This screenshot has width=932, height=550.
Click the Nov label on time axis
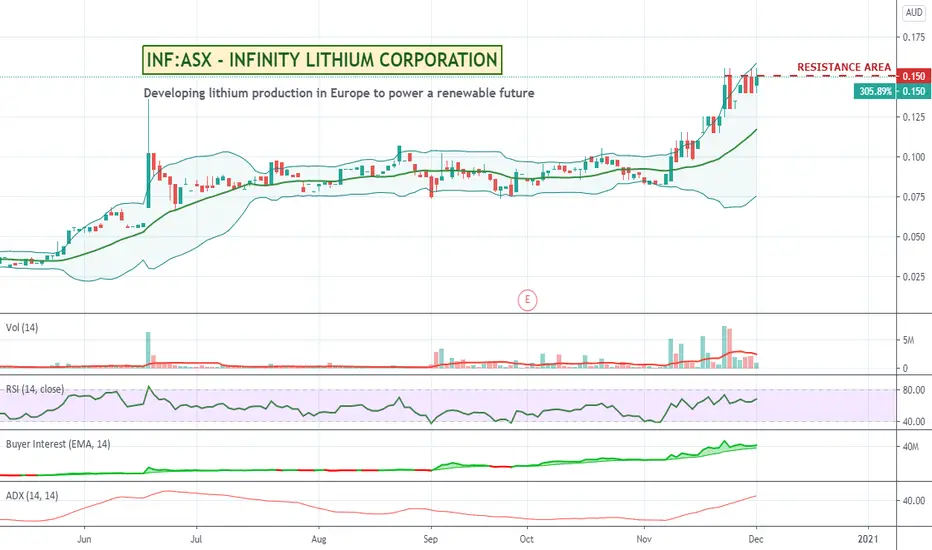pyautogui.click(x=644, y=539)
